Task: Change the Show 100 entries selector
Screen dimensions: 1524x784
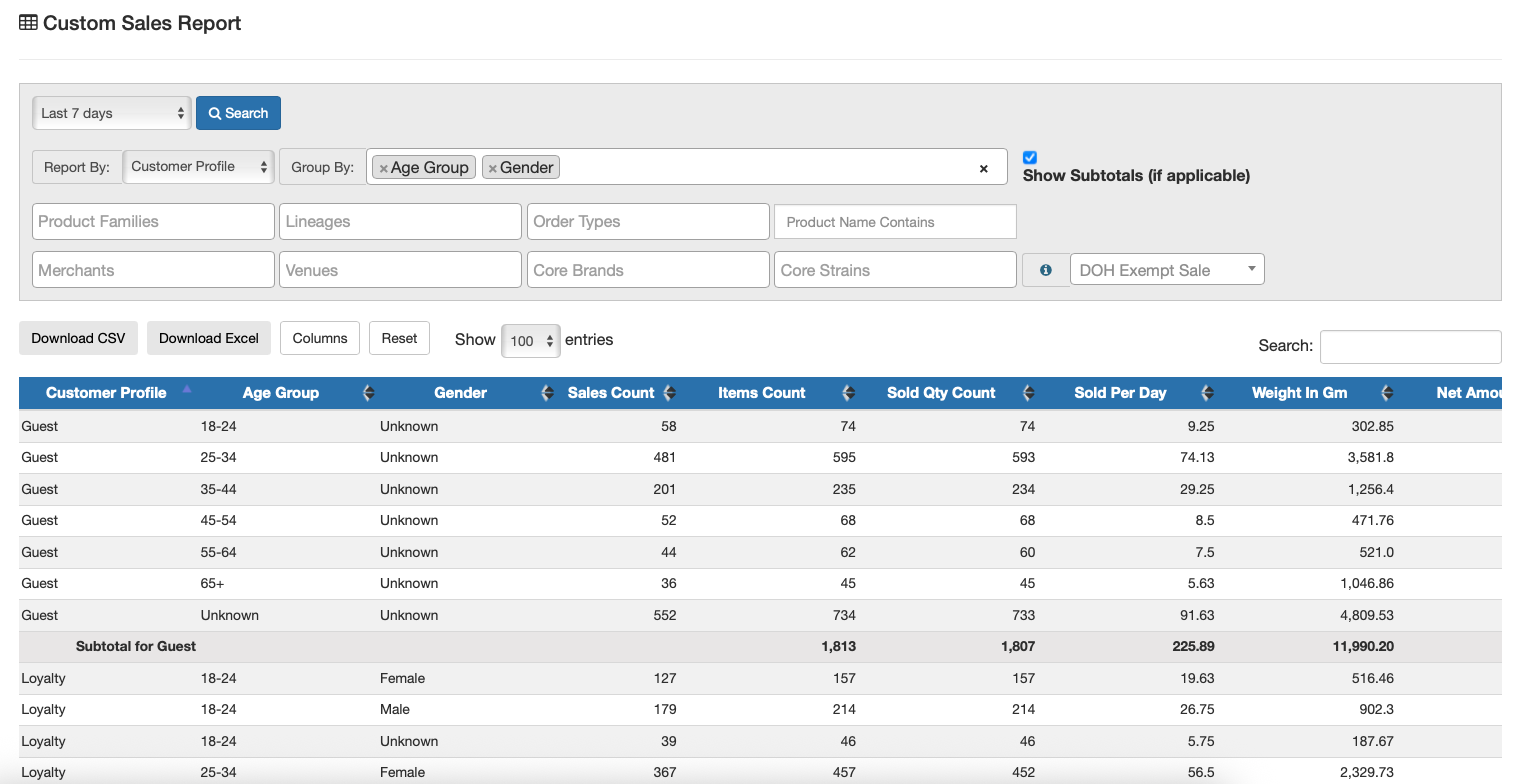Action: pos(530,341)
